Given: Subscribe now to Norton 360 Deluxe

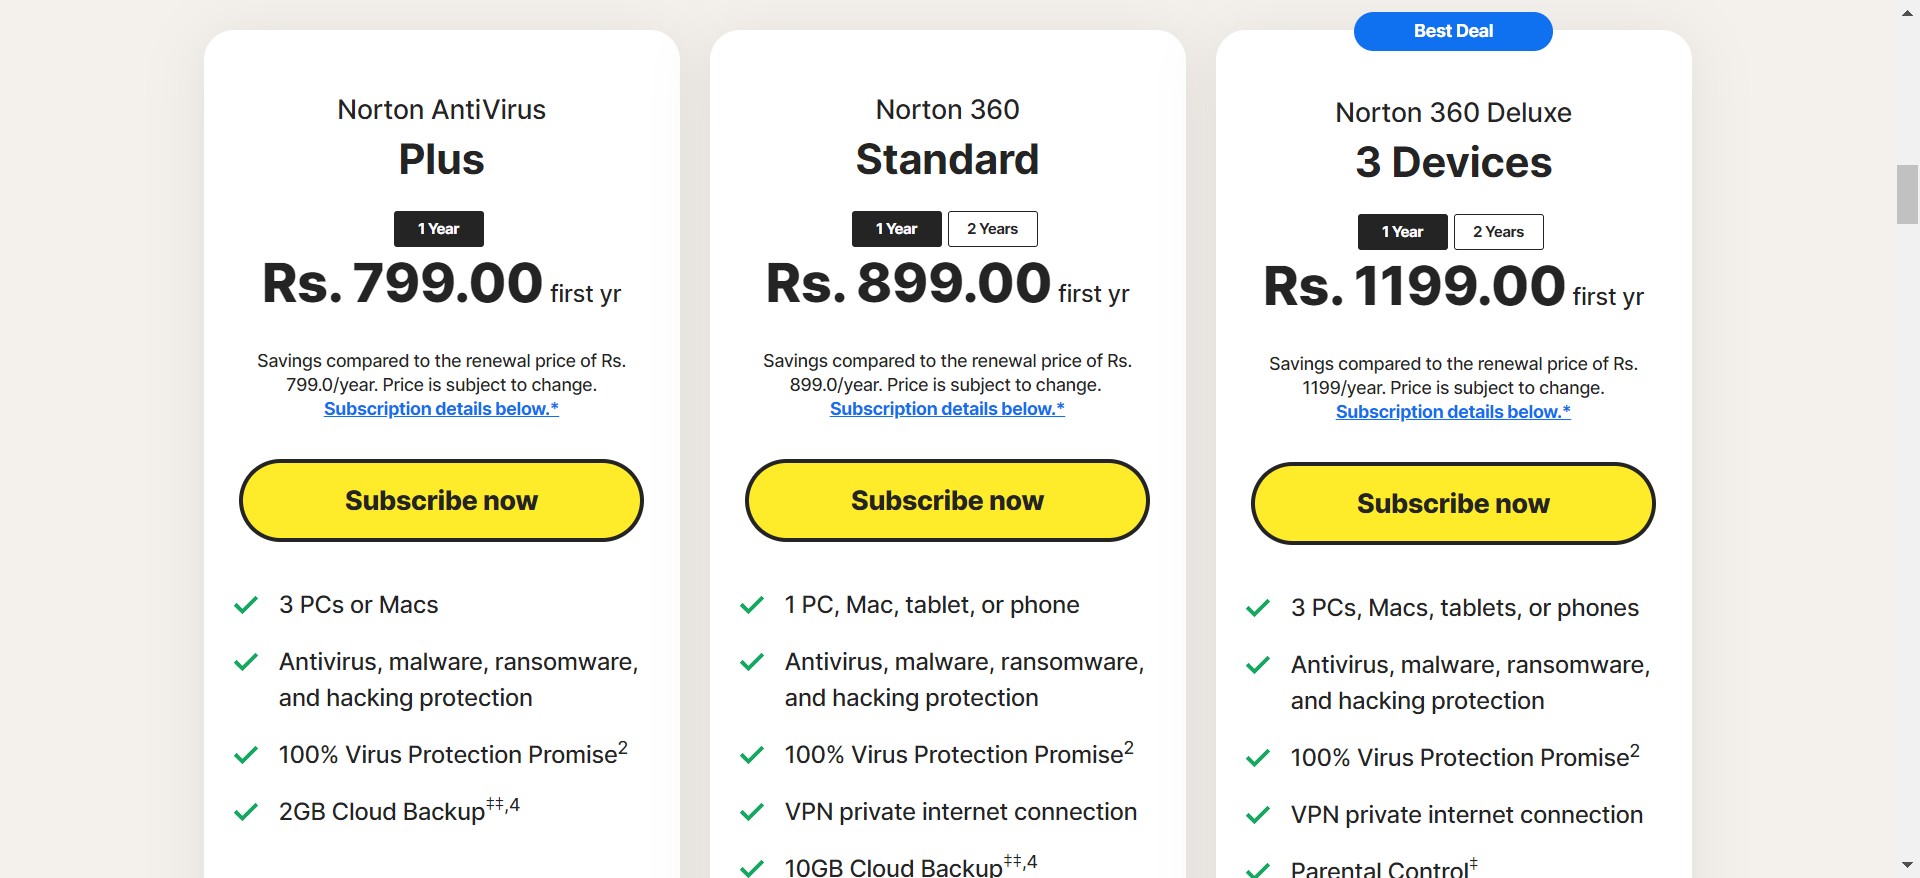Looking at the screenshot, I should 1453,504.
